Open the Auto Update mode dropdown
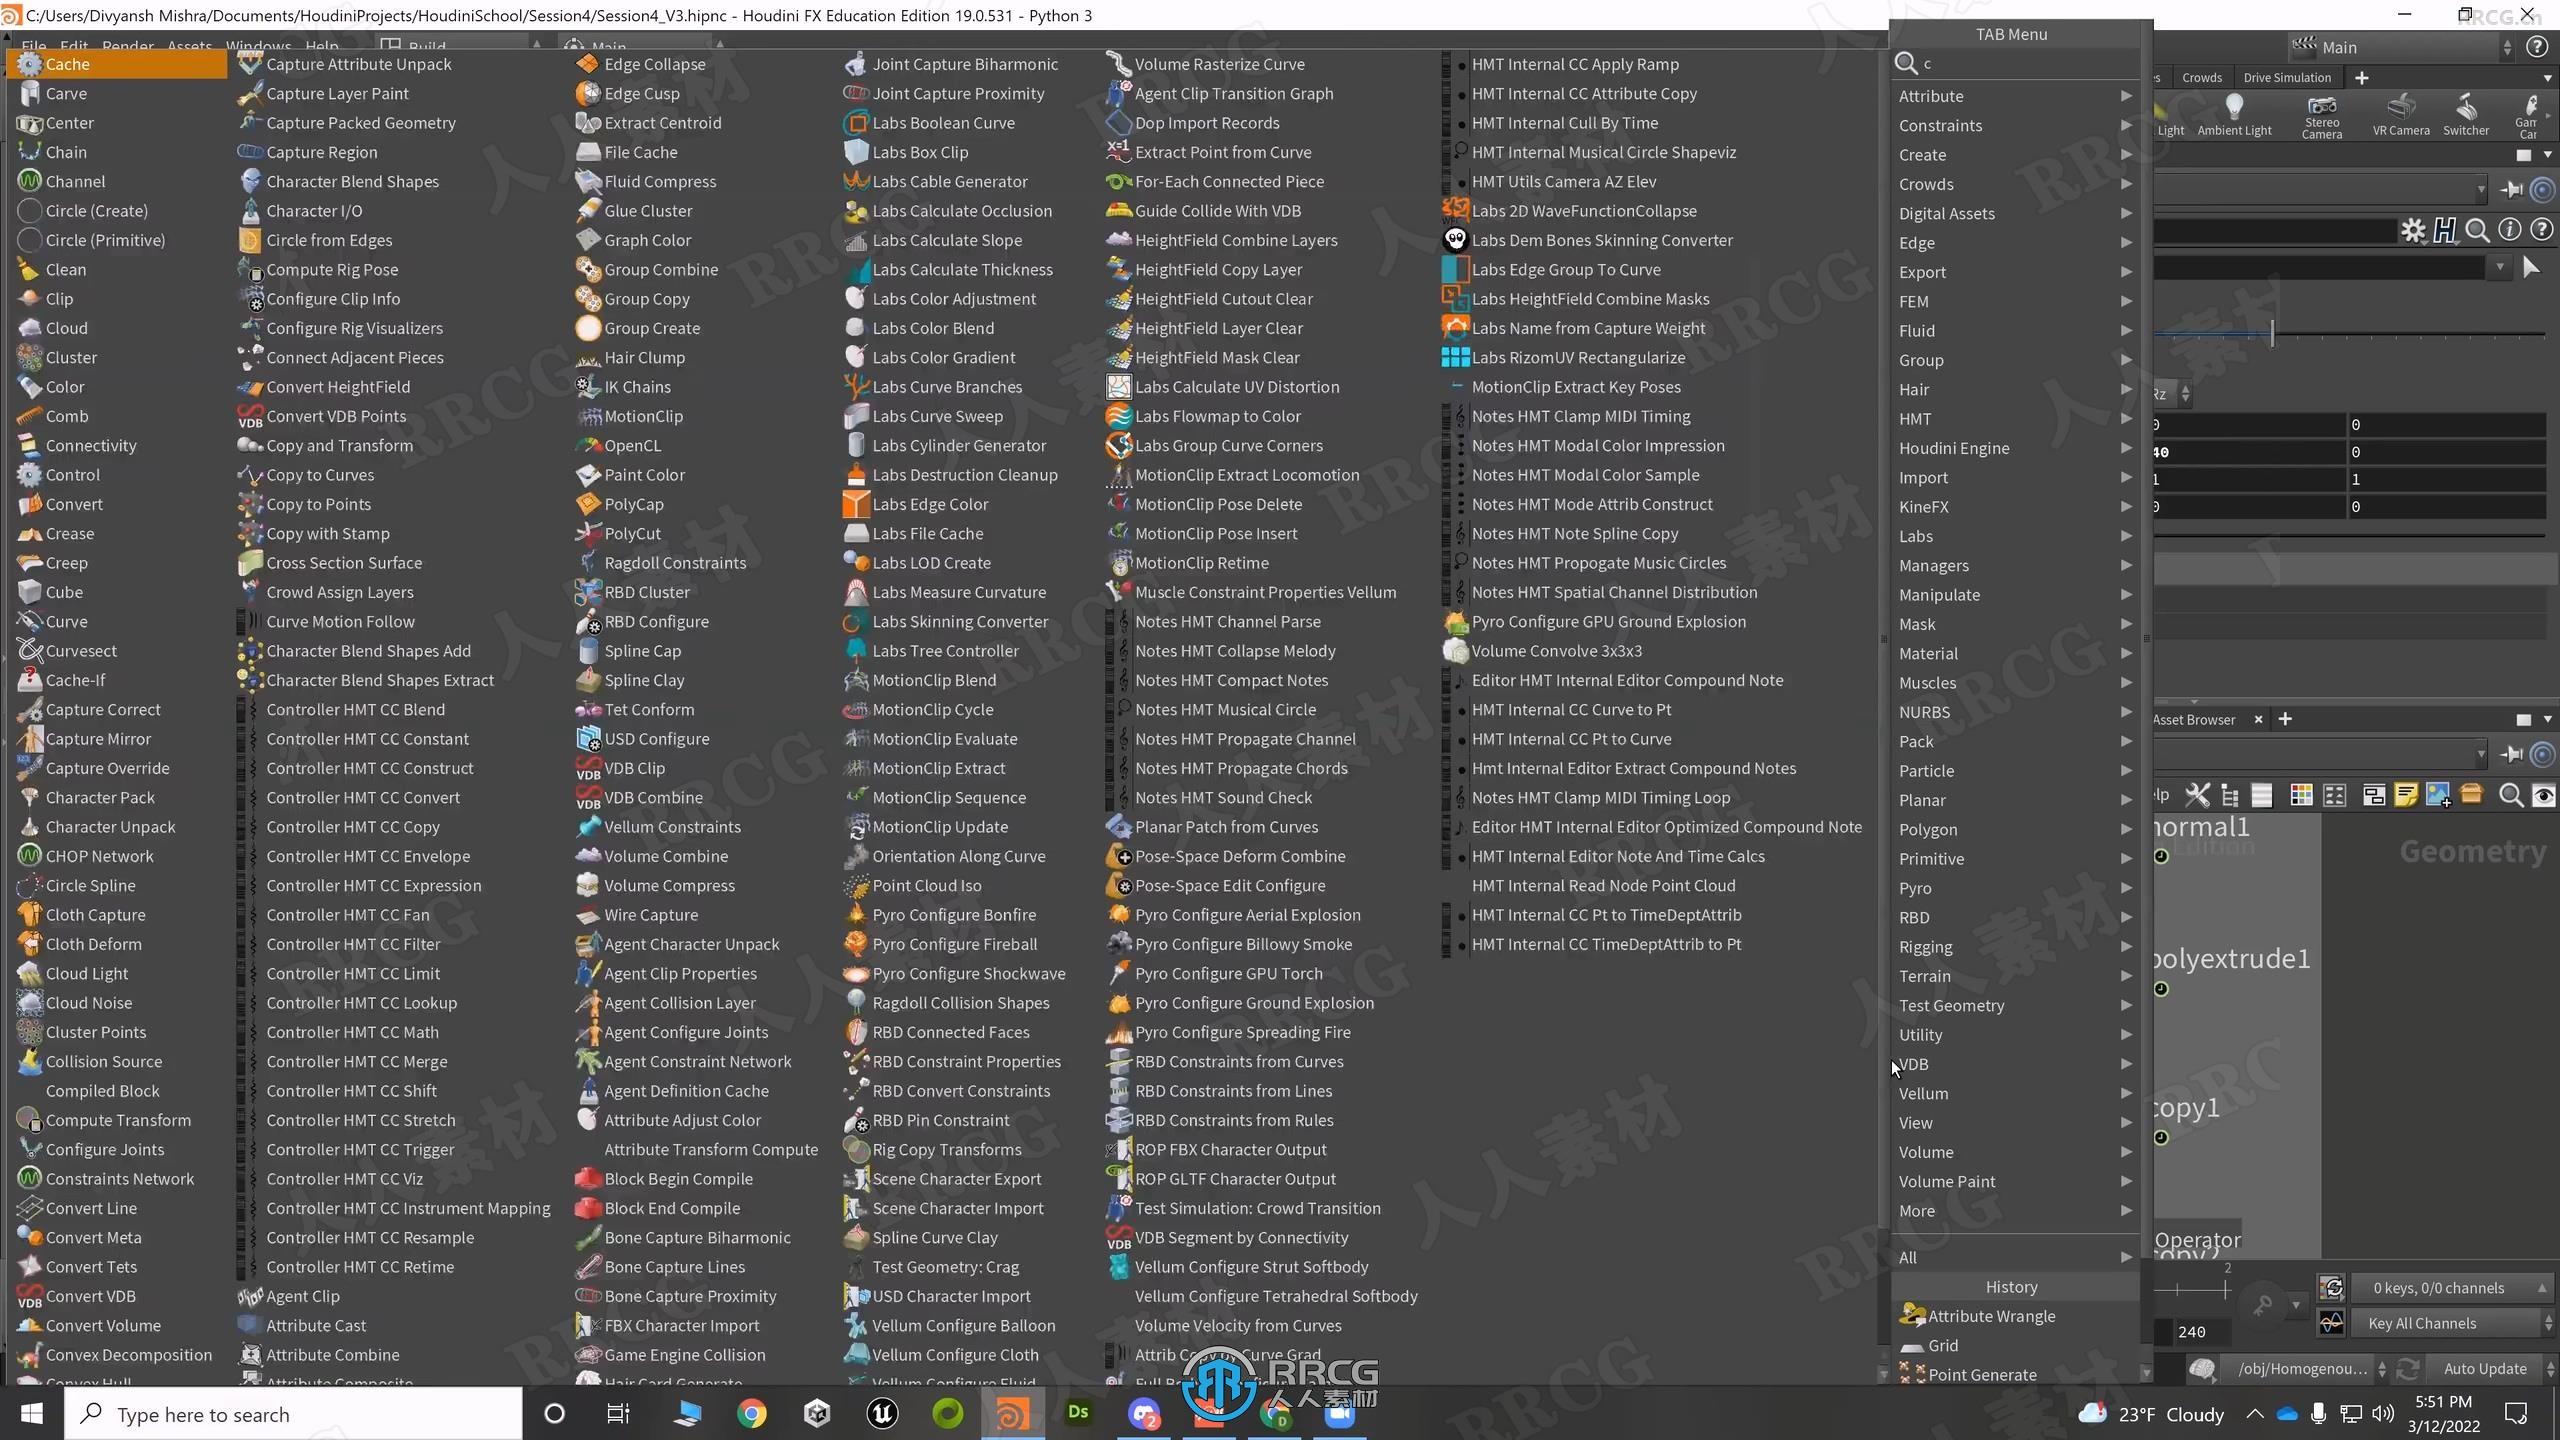Screen dimensions: 2560x1440 coord(2495,1368)
